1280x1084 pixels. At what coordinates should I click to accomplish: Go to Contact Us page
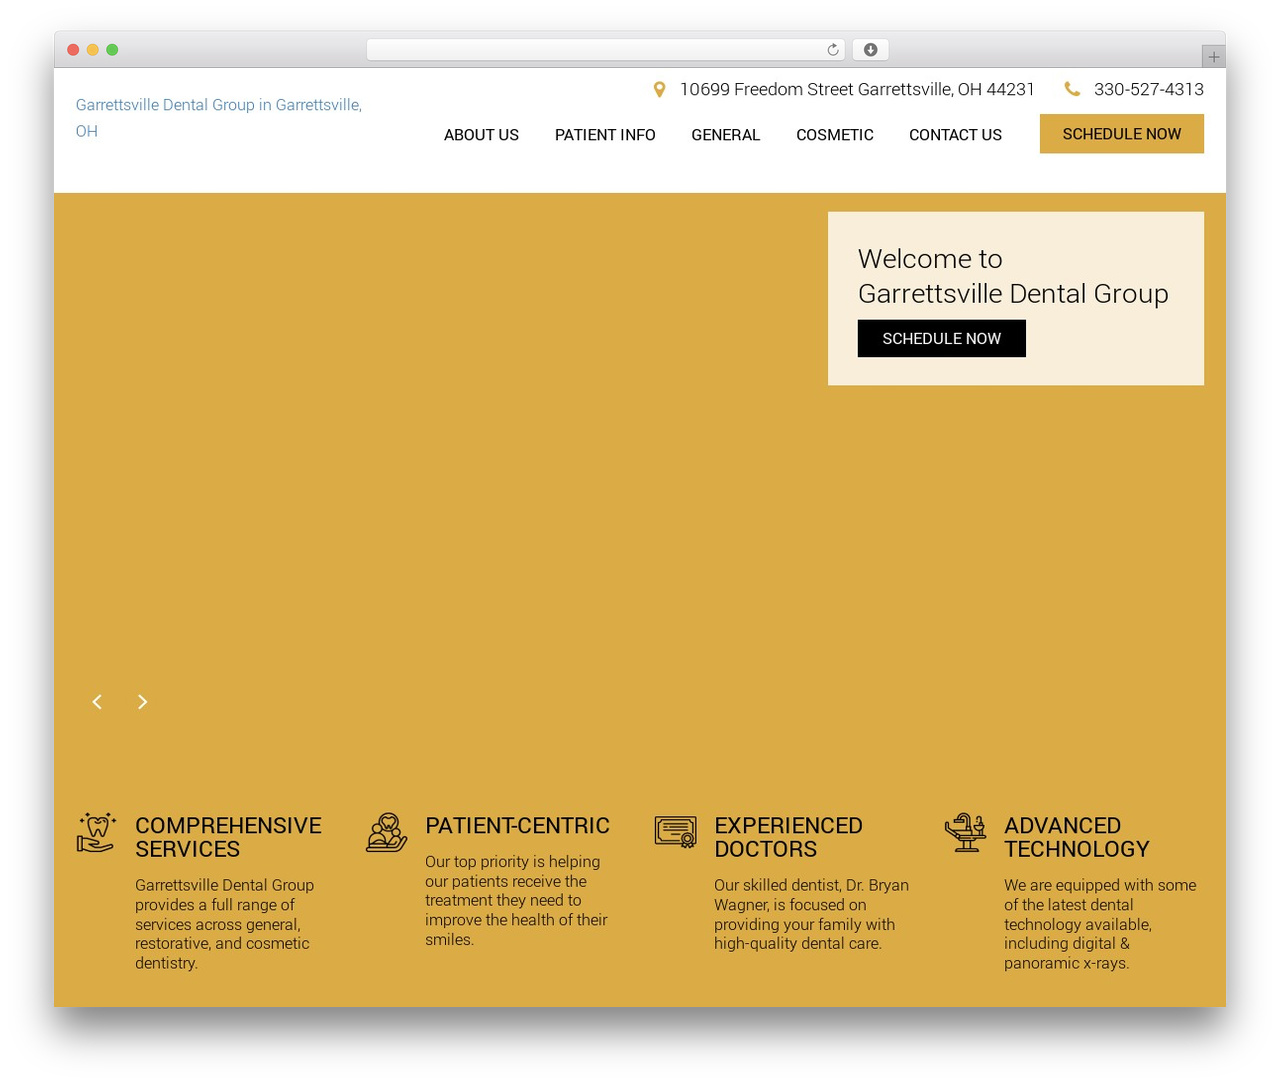coord(955,135)
